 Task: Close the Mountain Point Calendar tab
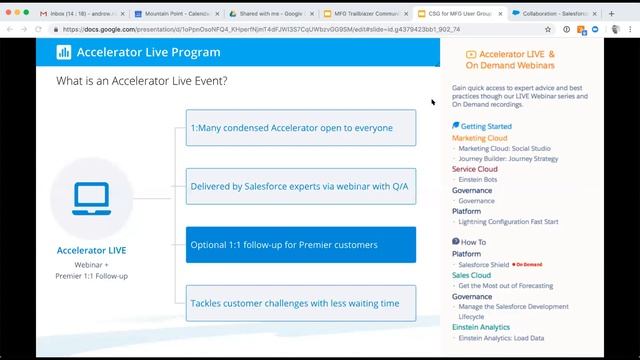(217, 13)
